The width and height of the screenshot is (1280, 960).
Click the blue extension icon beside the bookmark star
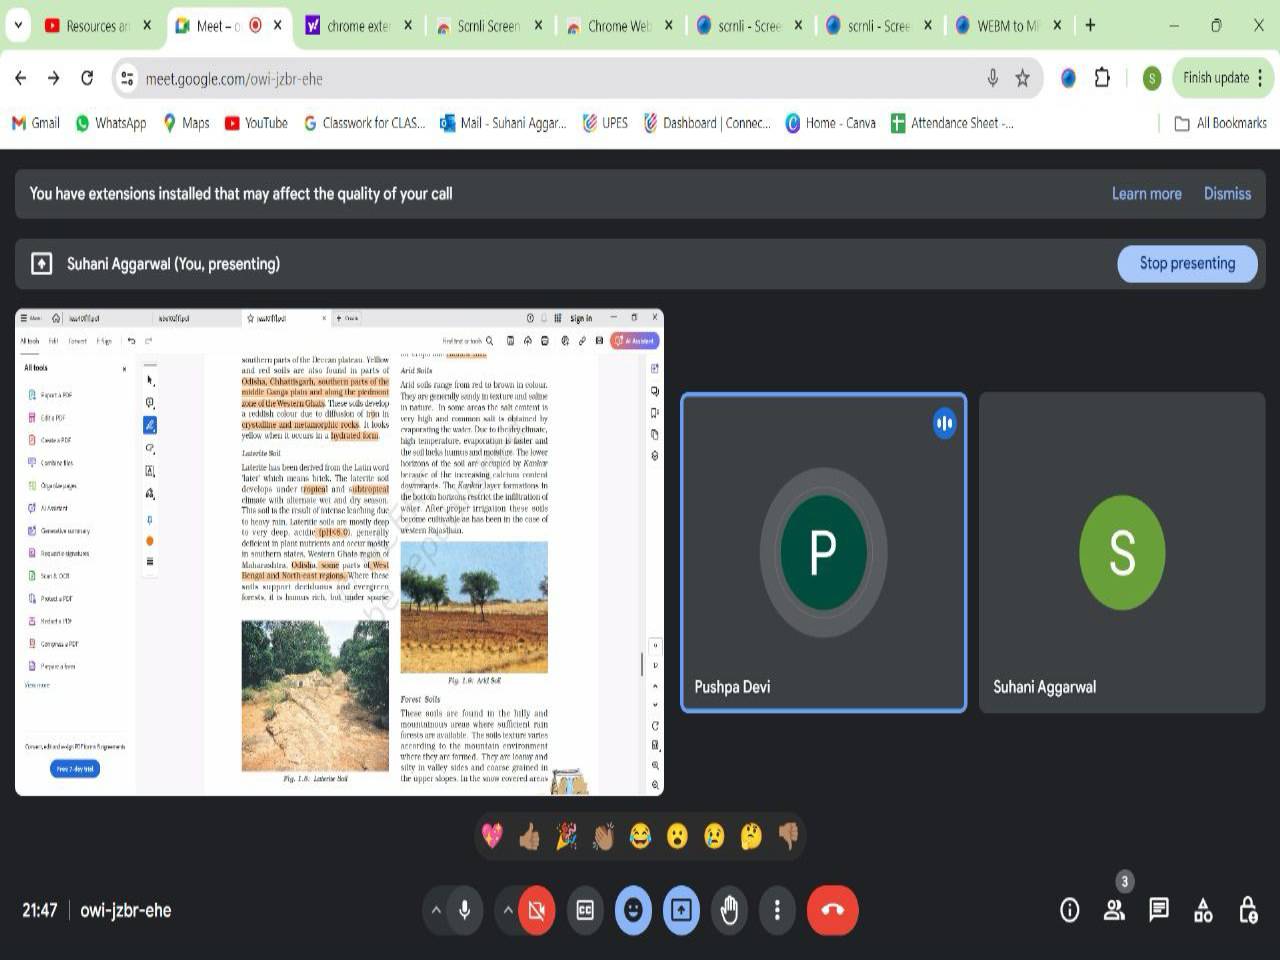1068,78
